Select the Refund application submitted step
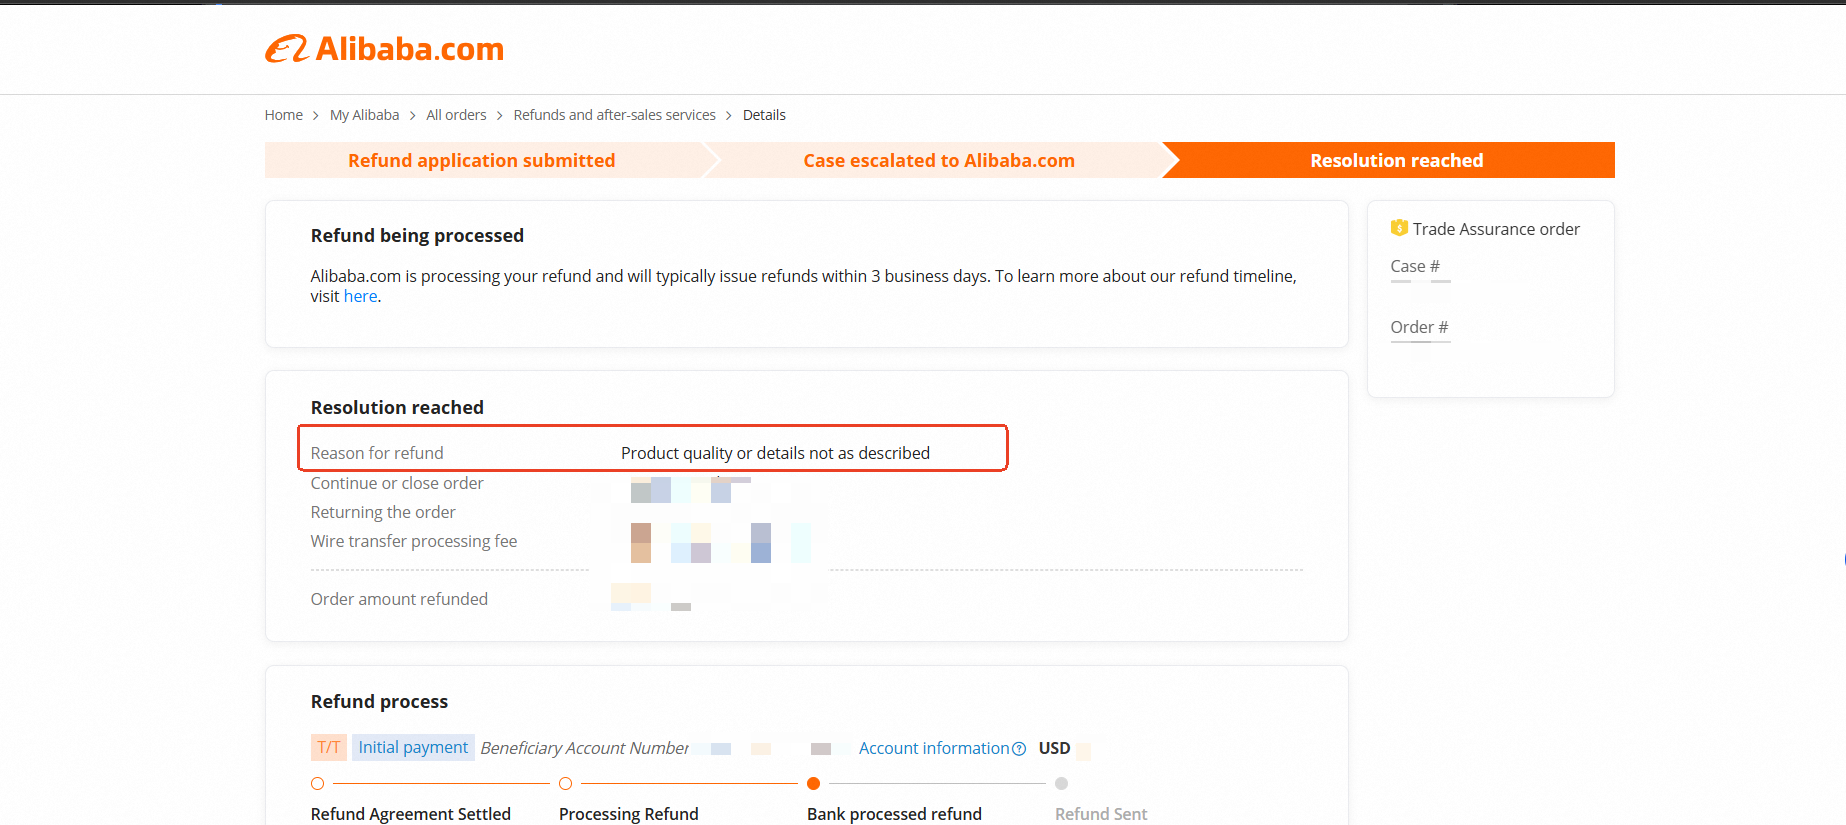This screenshot has height=825, width=1846. click(x=481, y=160)
